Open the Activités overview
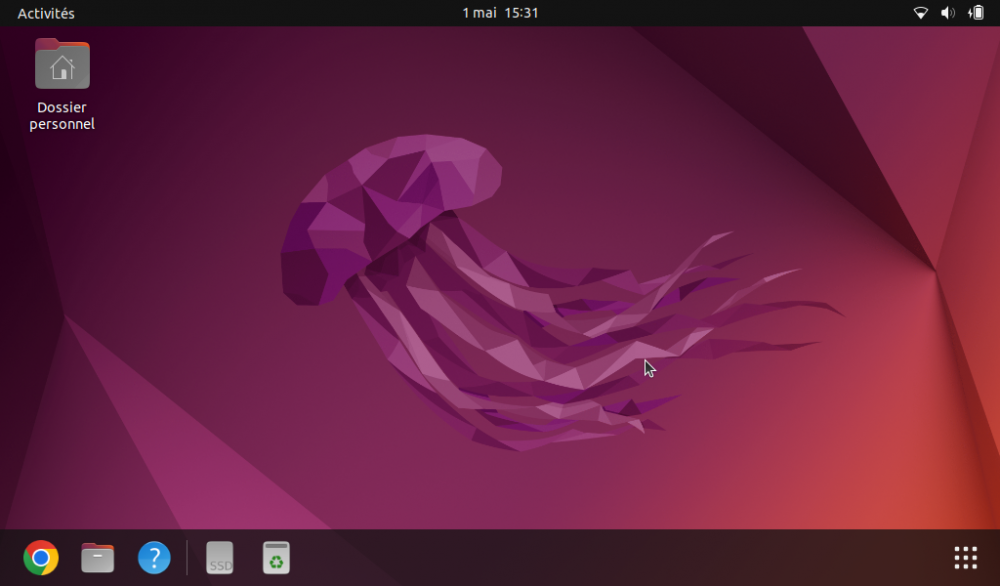This screenshot has width=1000, height=586. (x=46, y=13)
